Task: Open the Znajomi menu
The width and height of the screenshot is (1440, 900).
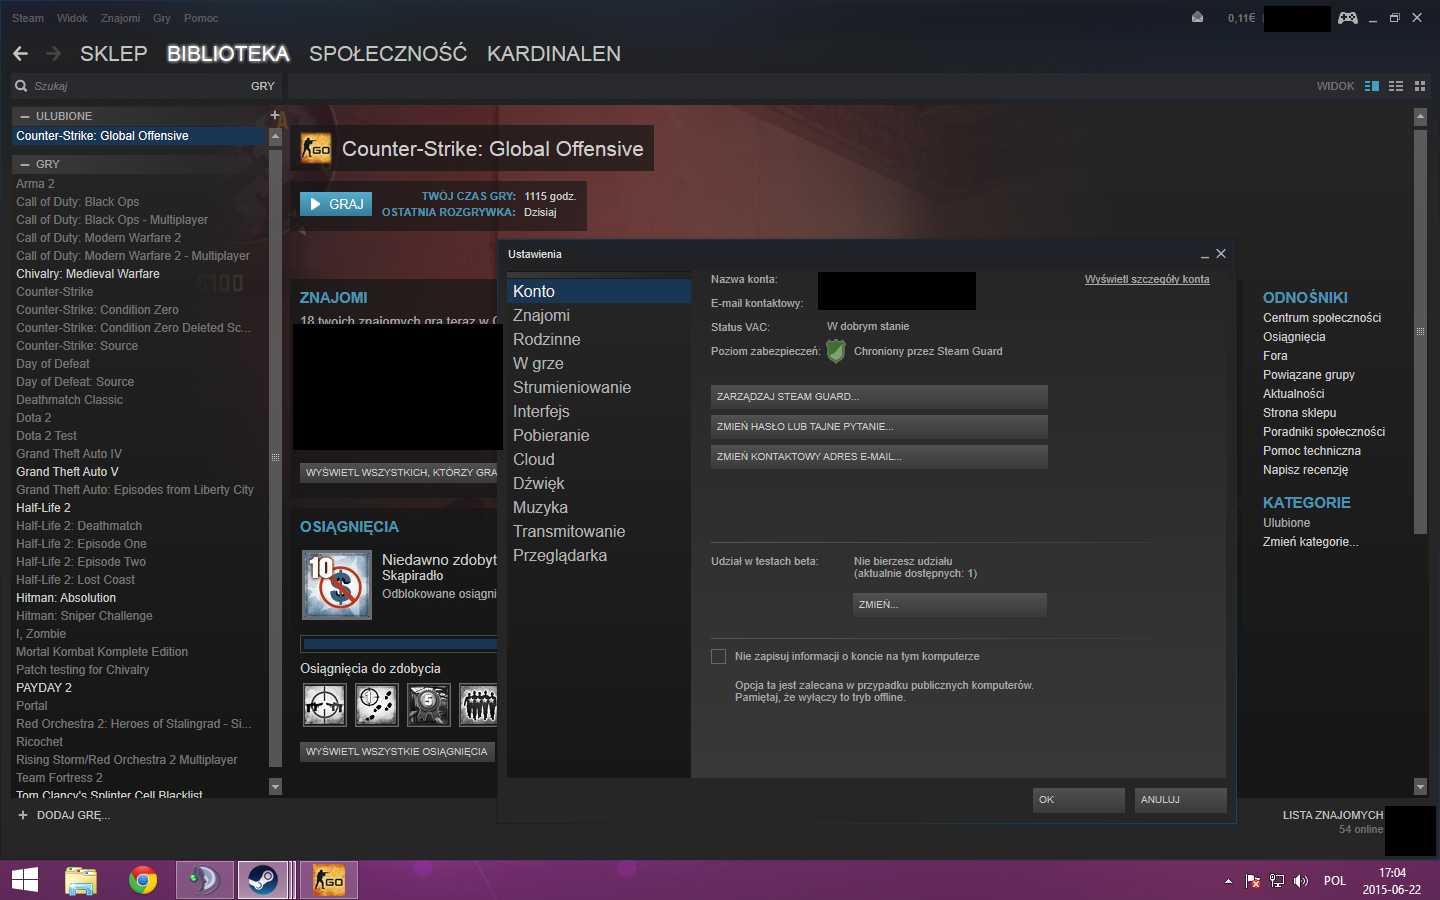Action: (x=121, y=18)
